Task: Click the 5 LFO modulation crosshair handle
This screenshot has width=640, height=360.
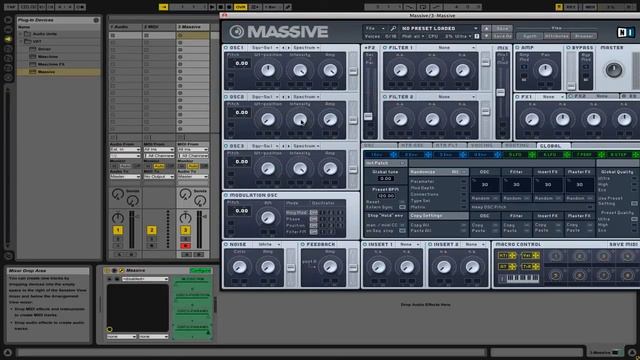Action: coord(532,155)
